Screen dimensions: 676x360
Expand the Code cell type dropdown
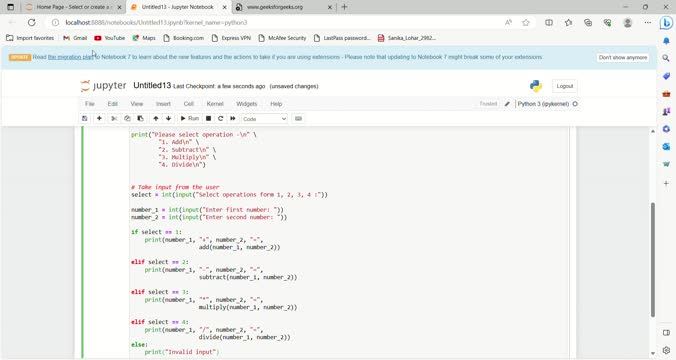click(x=264, y=119)
